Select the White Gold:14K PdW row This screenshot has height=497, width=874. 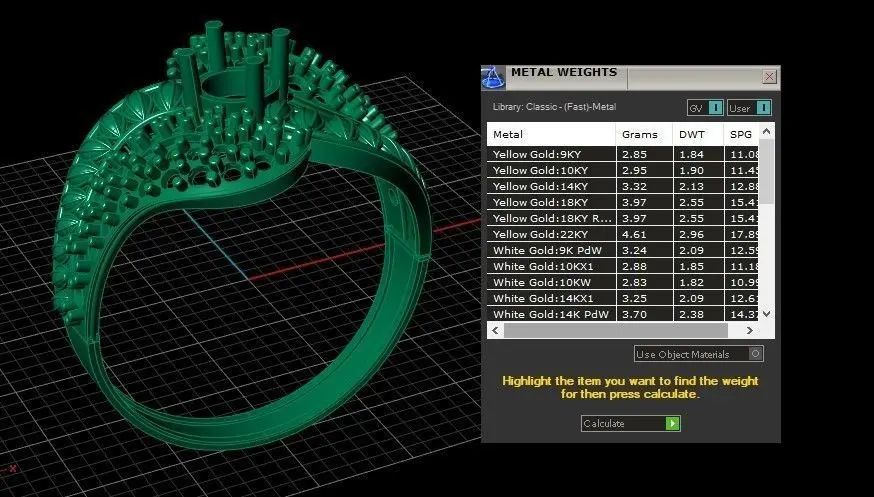click(623, 314)
